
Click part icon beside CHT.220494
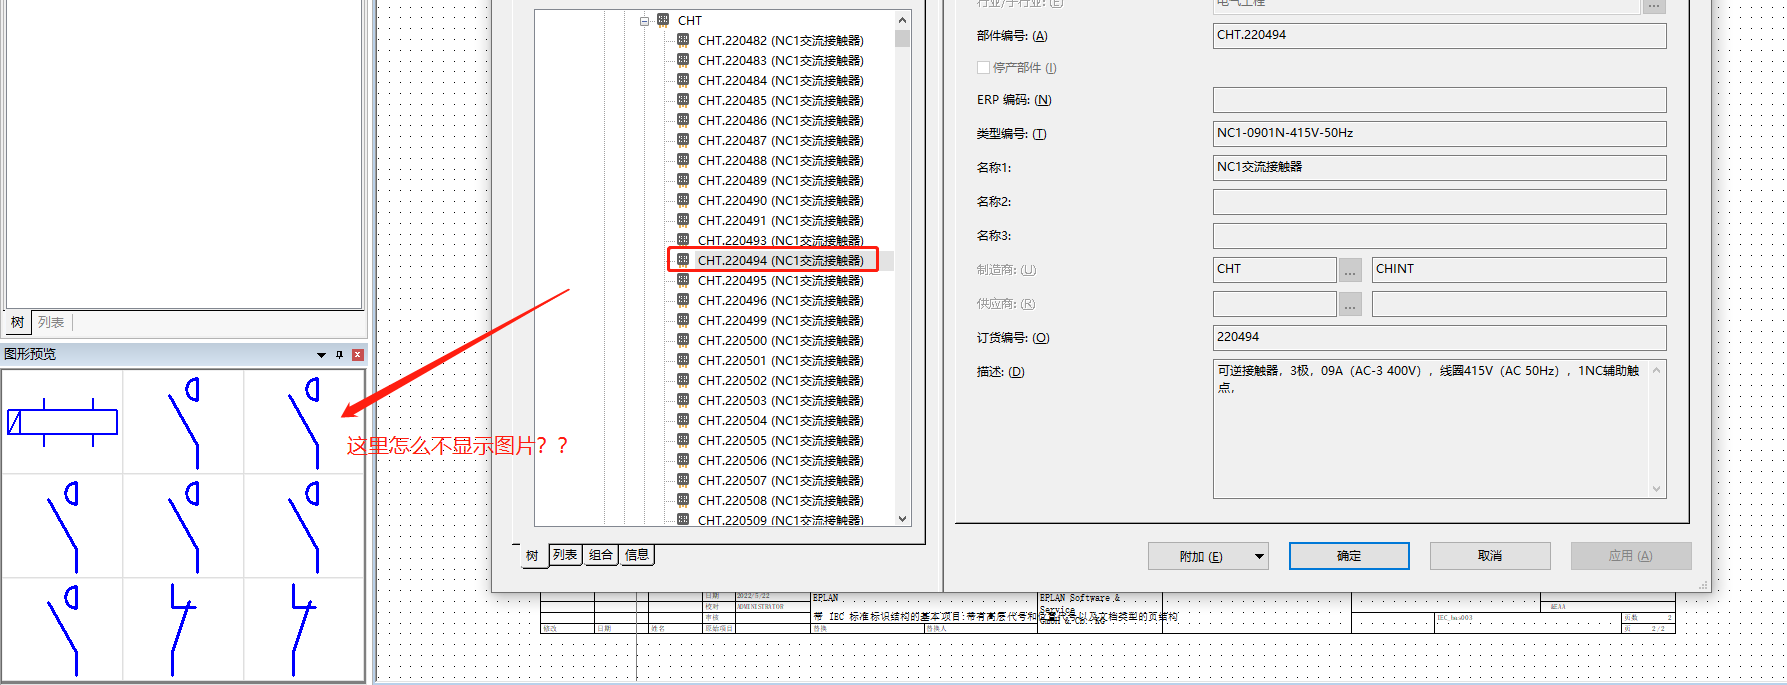point(683,260)
